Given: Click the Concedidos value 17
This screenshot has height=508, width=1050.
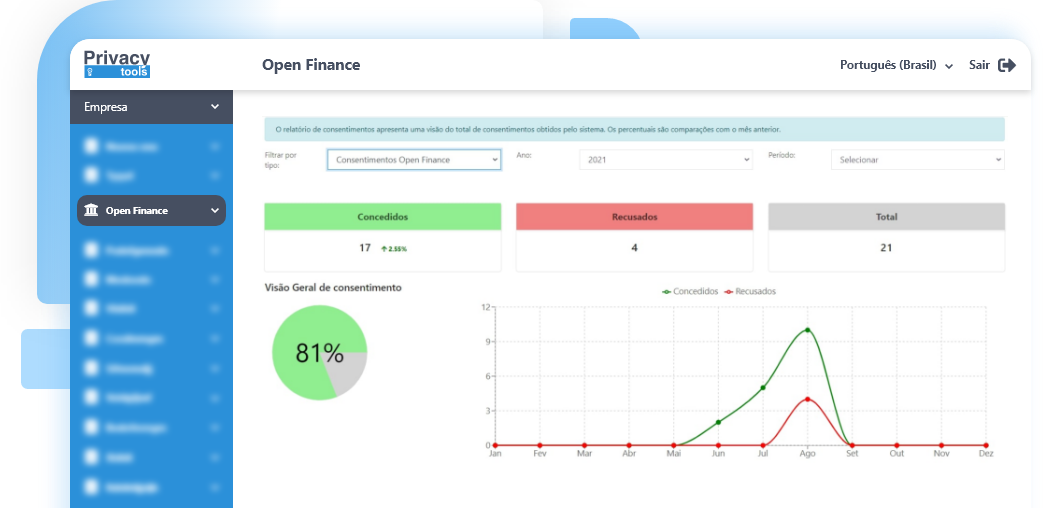Looking at the screenshot, I should [x=364, y=248].
